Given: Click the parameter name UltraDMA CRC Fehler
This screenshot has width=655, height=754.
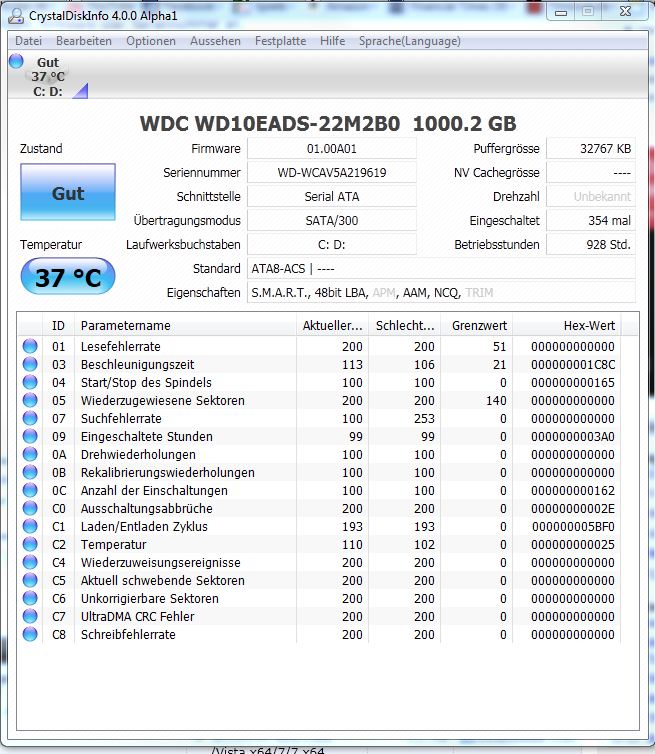Looking at the screenshot, I should 138,616.
